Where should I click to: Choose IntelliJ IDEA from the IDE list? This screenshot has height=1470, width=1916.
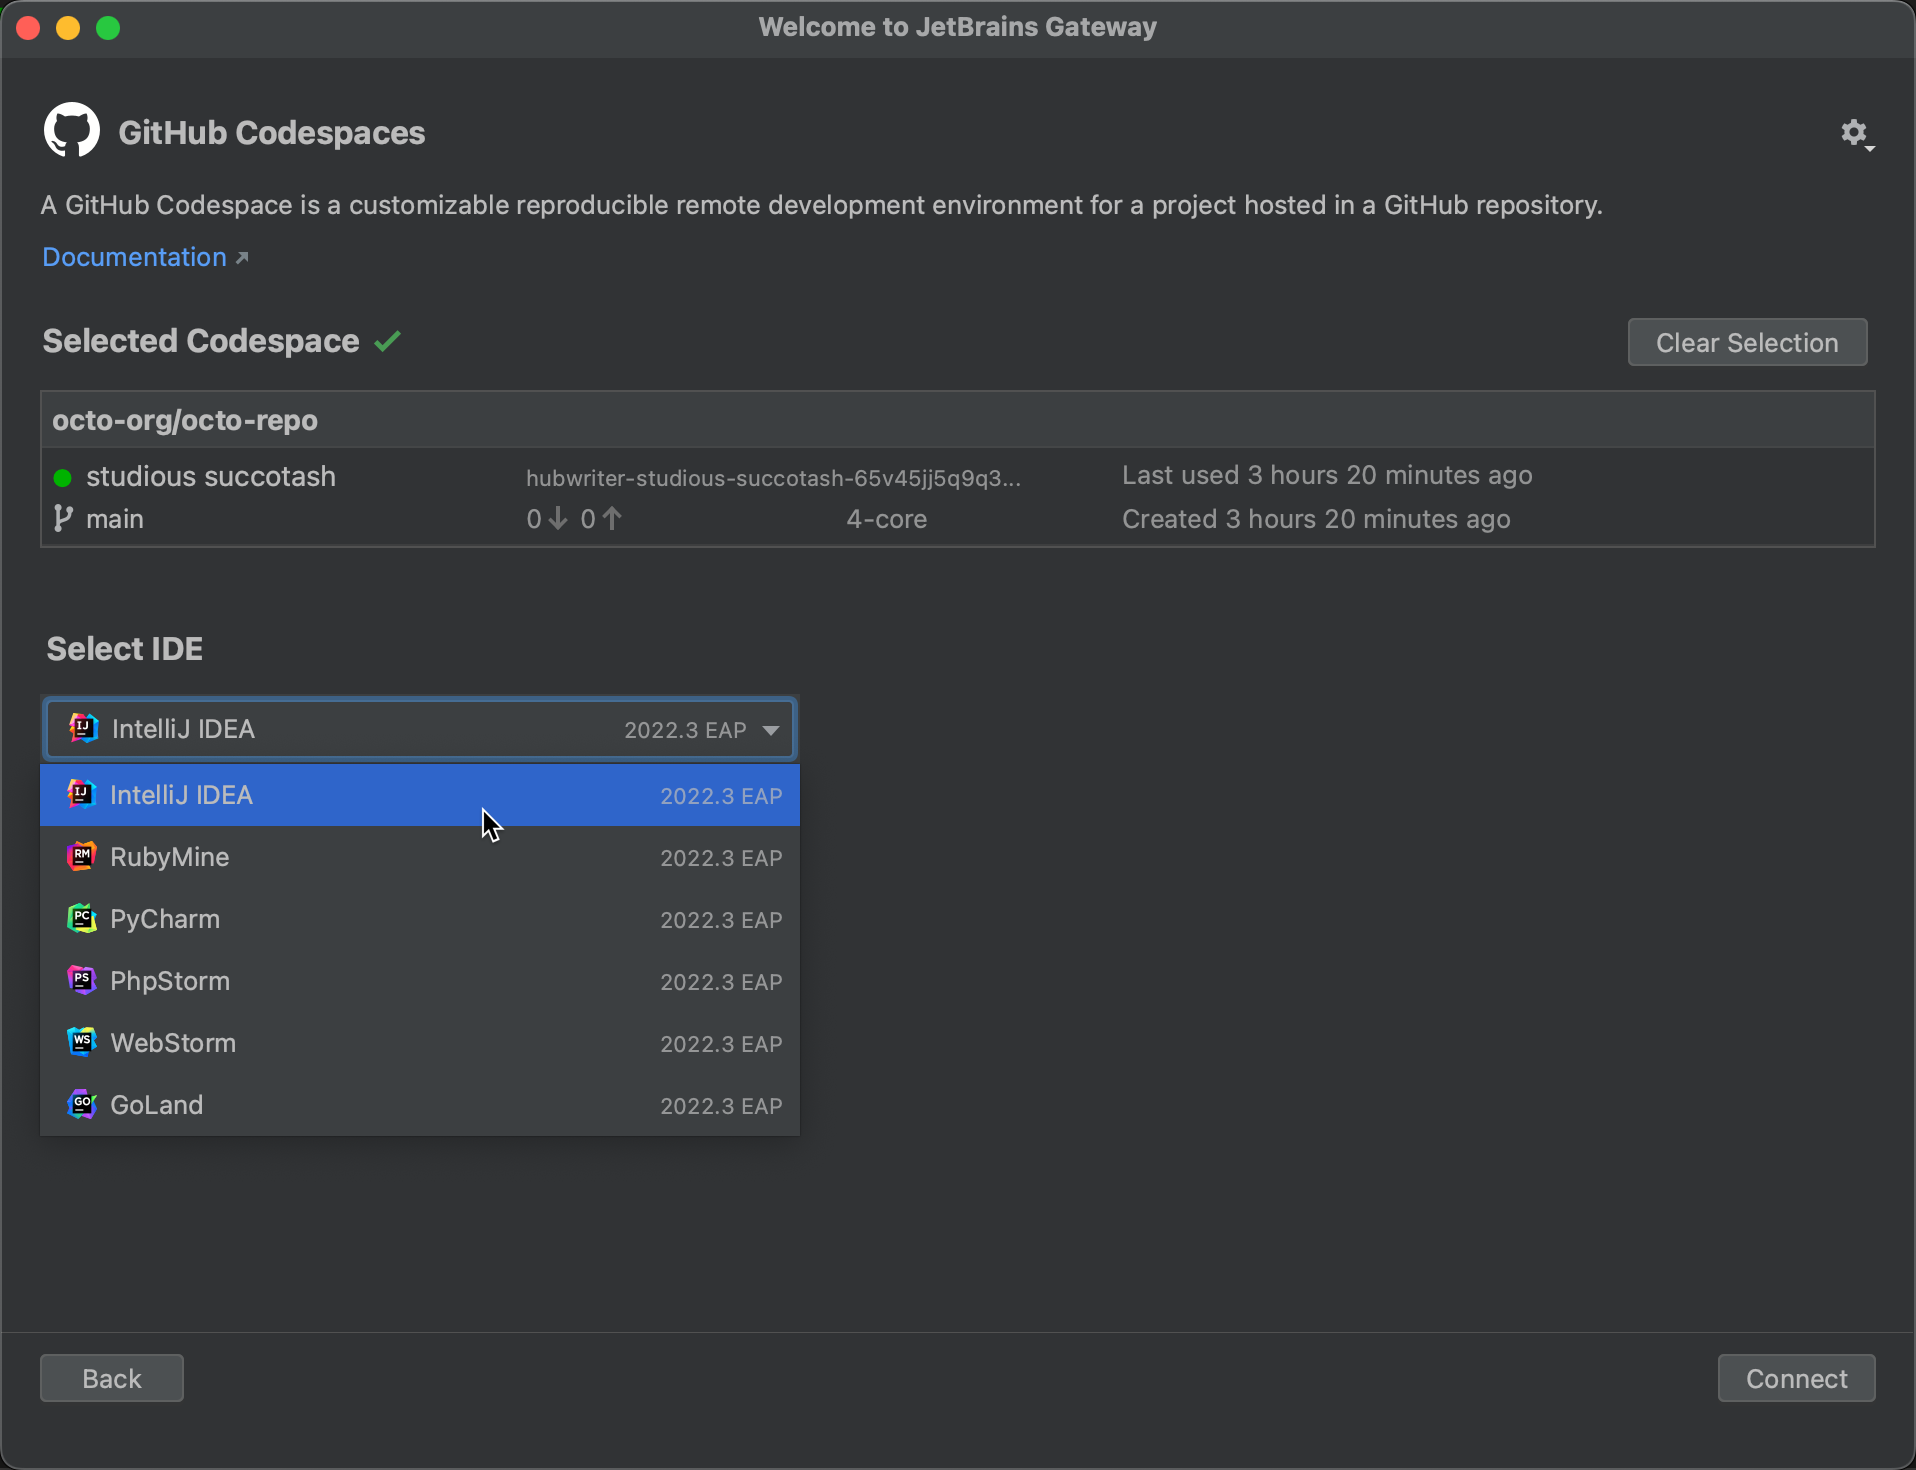[419, 795]
